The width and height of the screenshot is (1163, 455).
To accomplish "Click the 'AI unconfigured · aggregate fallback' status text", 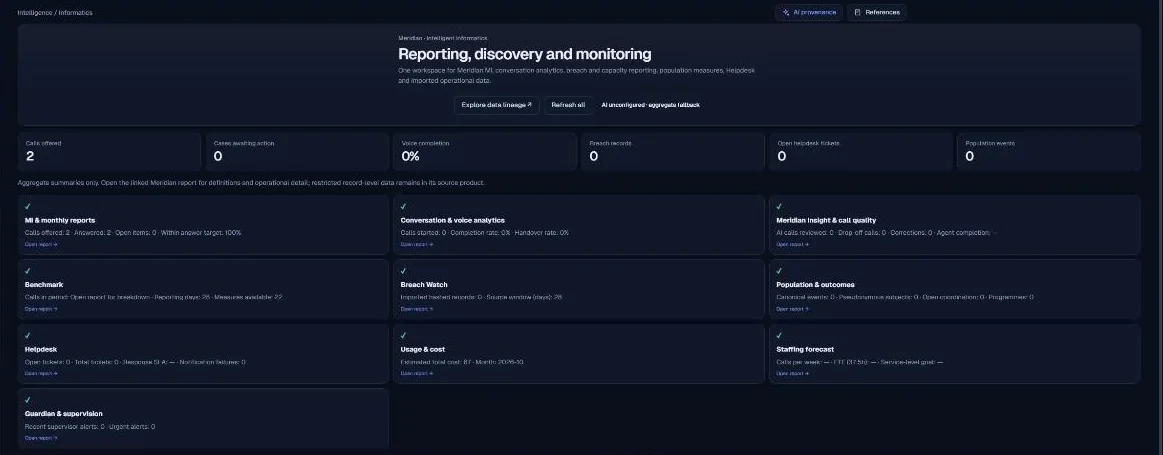I will tap(650, 105).
